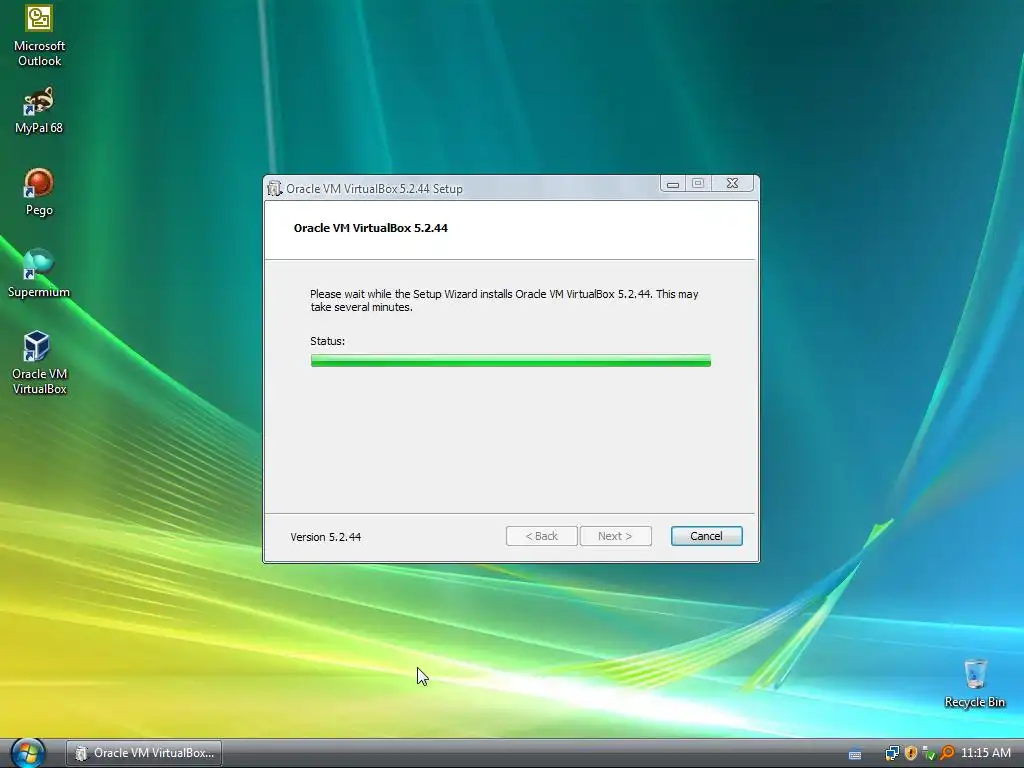Open the Windows Security Center shield tray icon
Screen dimensions: 1024x768
pos(910,753)
